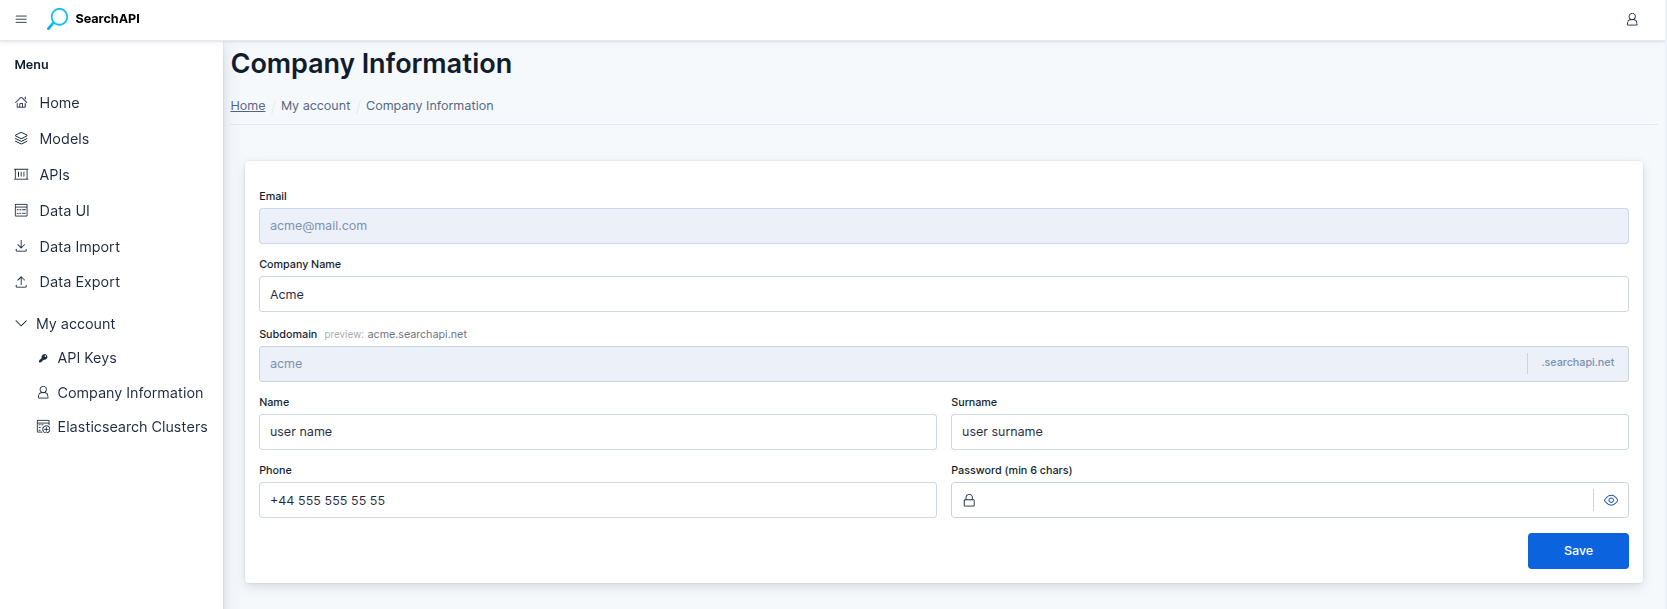This screenshot has width=1667, height=609.
Task: Click the preview acme.searchapi.net text
Action: point(396,335)
